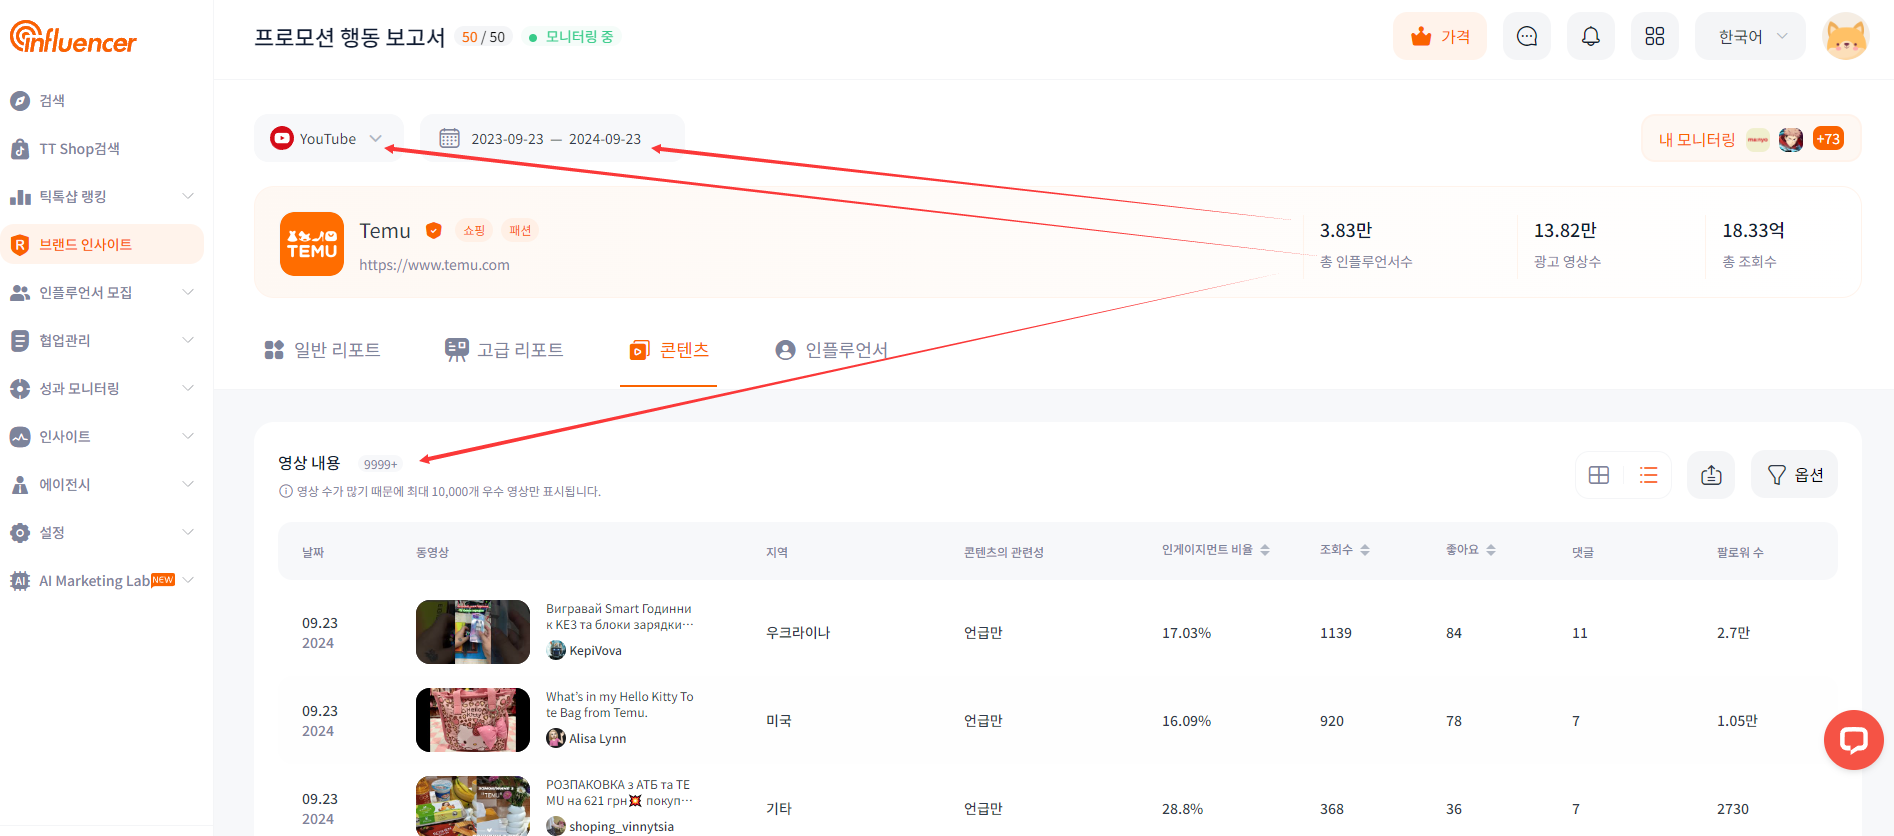Screen dimensions: 1894x836
Task: Open 내 모니터링 button
Action: point(1751,139)
